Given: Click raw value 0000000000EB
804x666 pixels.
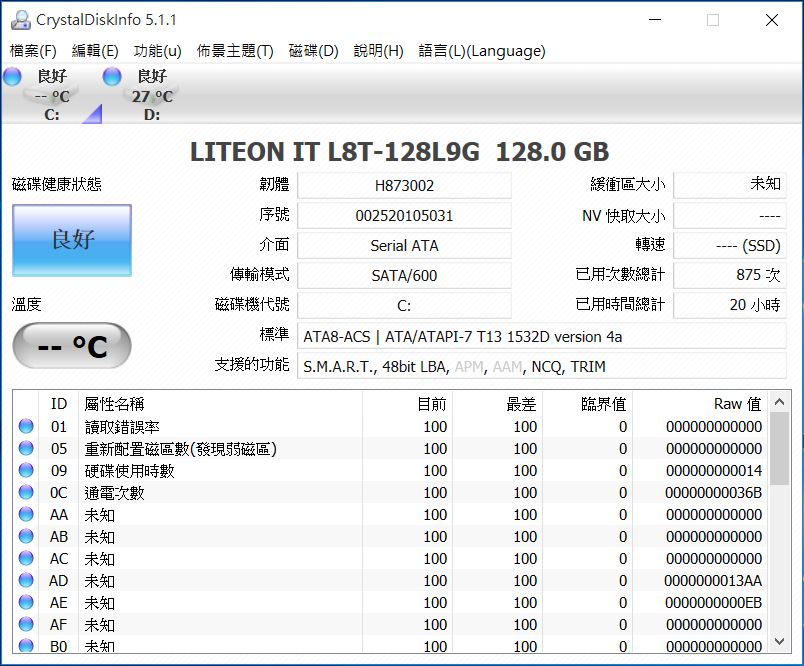Looking at the screenshot, I should point(713,603).
